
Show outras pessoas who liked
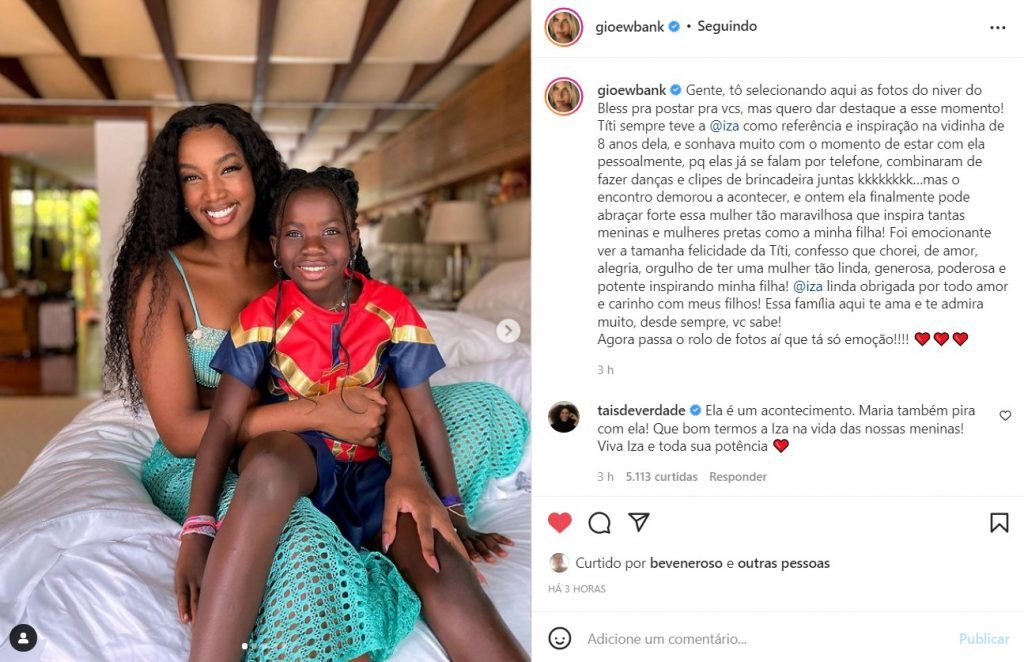[x=784, y=563]
